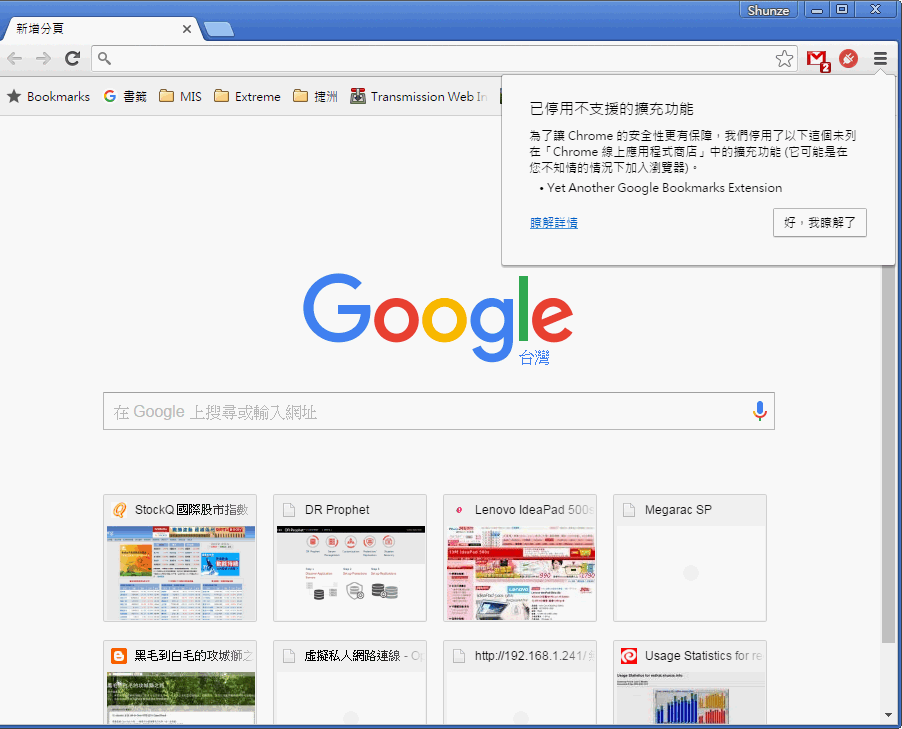Open the Chrome hamburger menu
This screenshot has height=729, width=902.
tap(880, 58)
